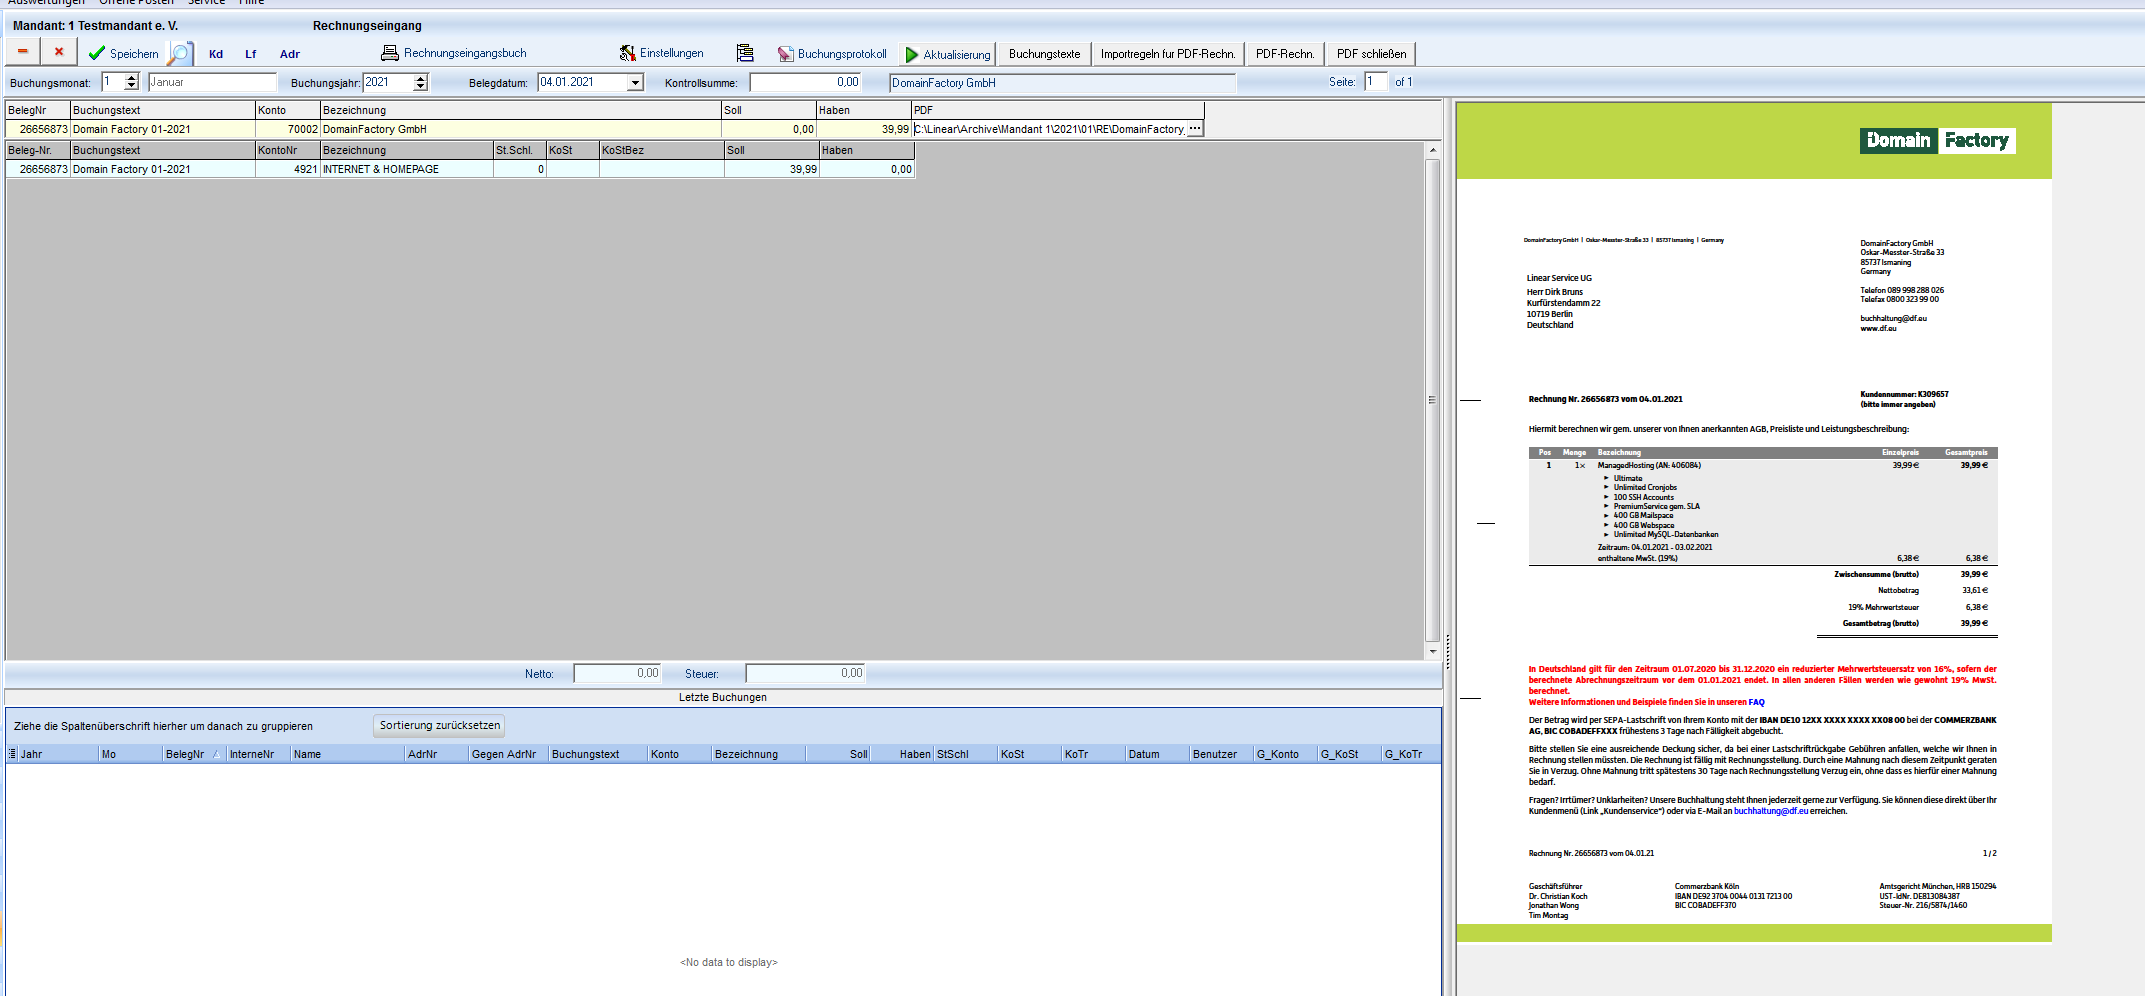Increase Buchungsmonat with up arrow
Screen dimensions: 2145x996
point(131,78)
